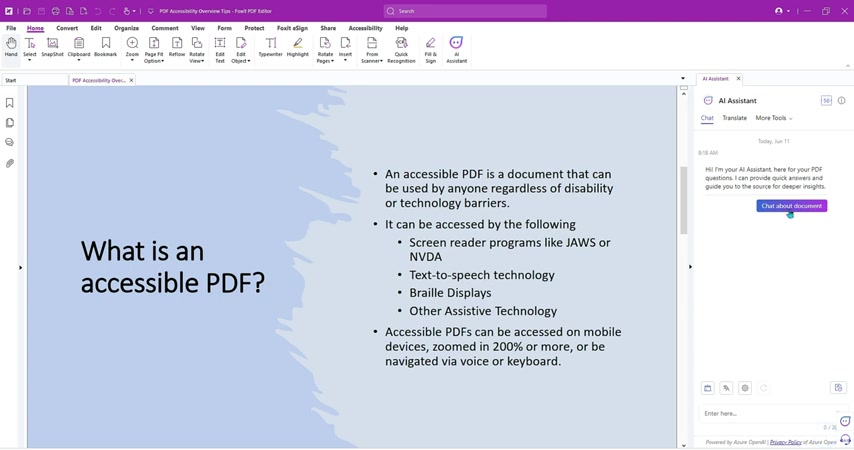854x450 pixels.
Task: Open the comments panel in left sidebar
Action: tap(9, 142)
